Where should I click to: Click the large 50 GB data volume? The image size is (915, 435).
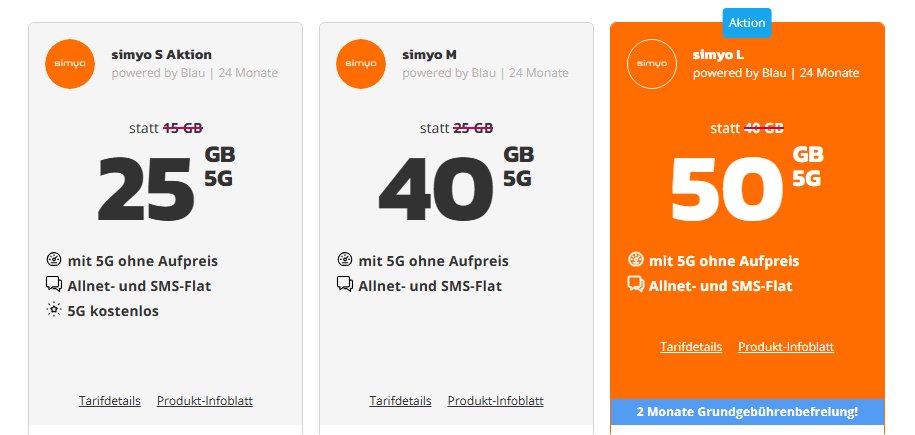pos(725,188)
